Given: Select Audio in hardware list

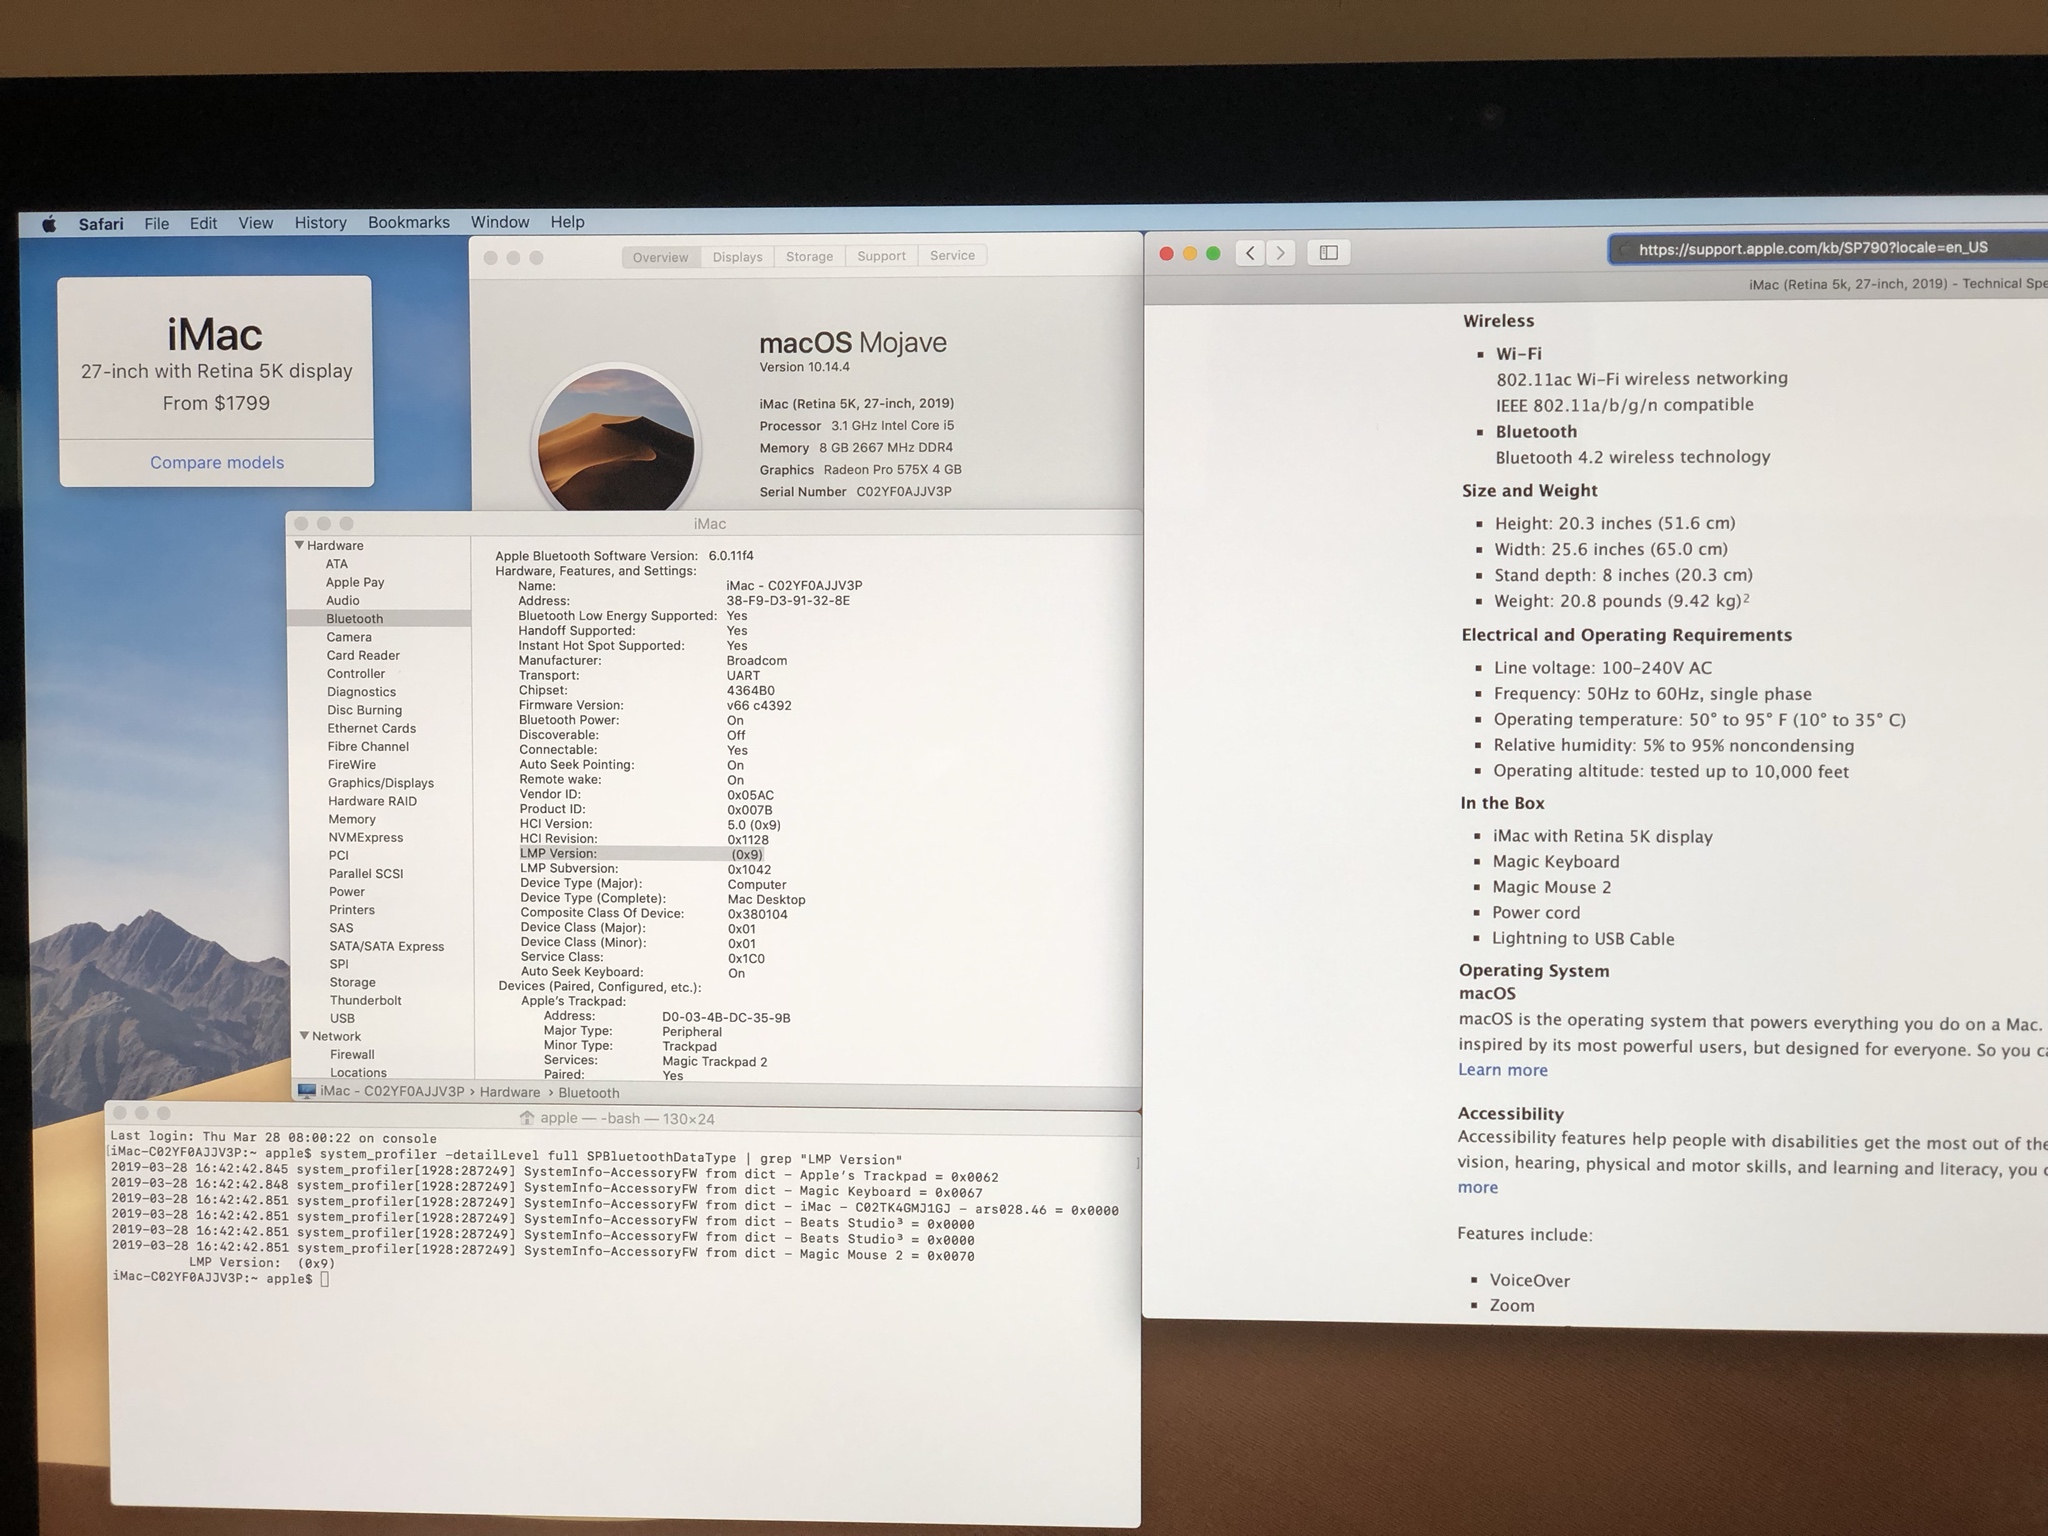Looking at the screenshot, I should coord(342,600).
